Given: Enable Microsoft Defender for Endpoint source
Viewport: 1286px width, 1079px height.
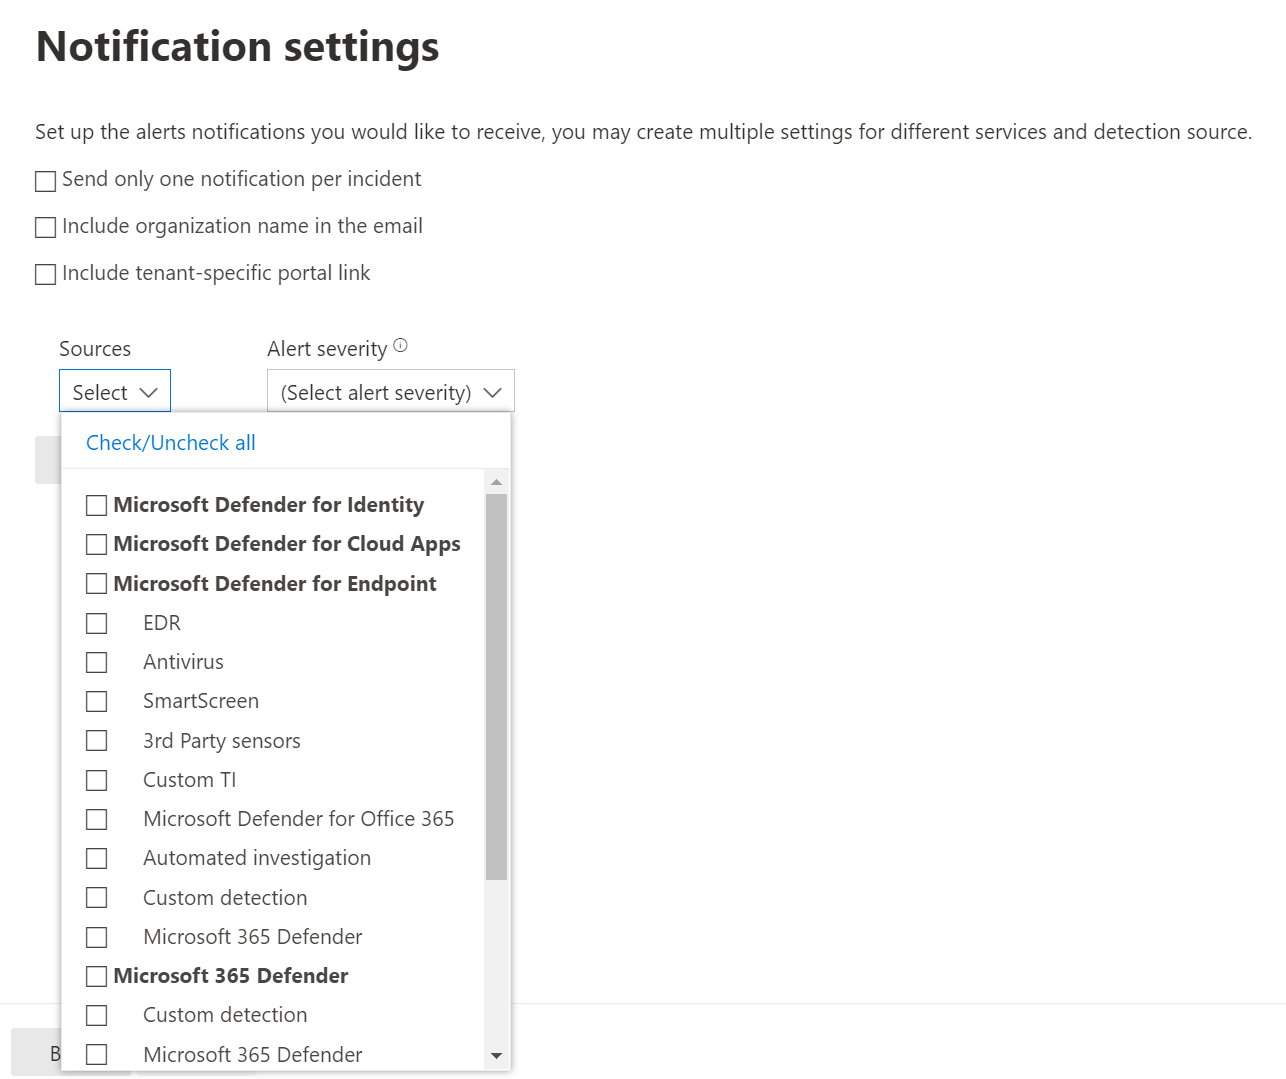Looking at the screenshot, I should 96,583.
